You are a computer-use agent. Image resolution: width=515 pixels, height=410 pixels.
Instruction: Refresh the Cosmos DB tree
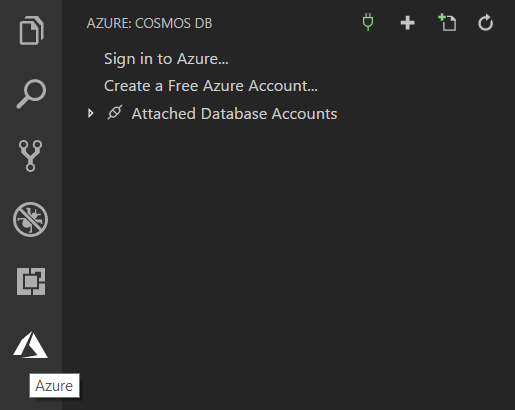point(485,22)
